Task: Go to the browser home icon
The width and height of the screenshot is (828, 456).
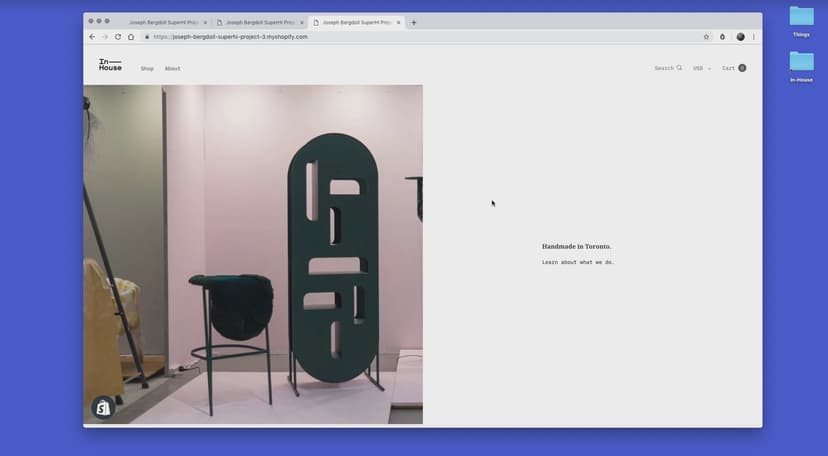Action: [131, 37]
